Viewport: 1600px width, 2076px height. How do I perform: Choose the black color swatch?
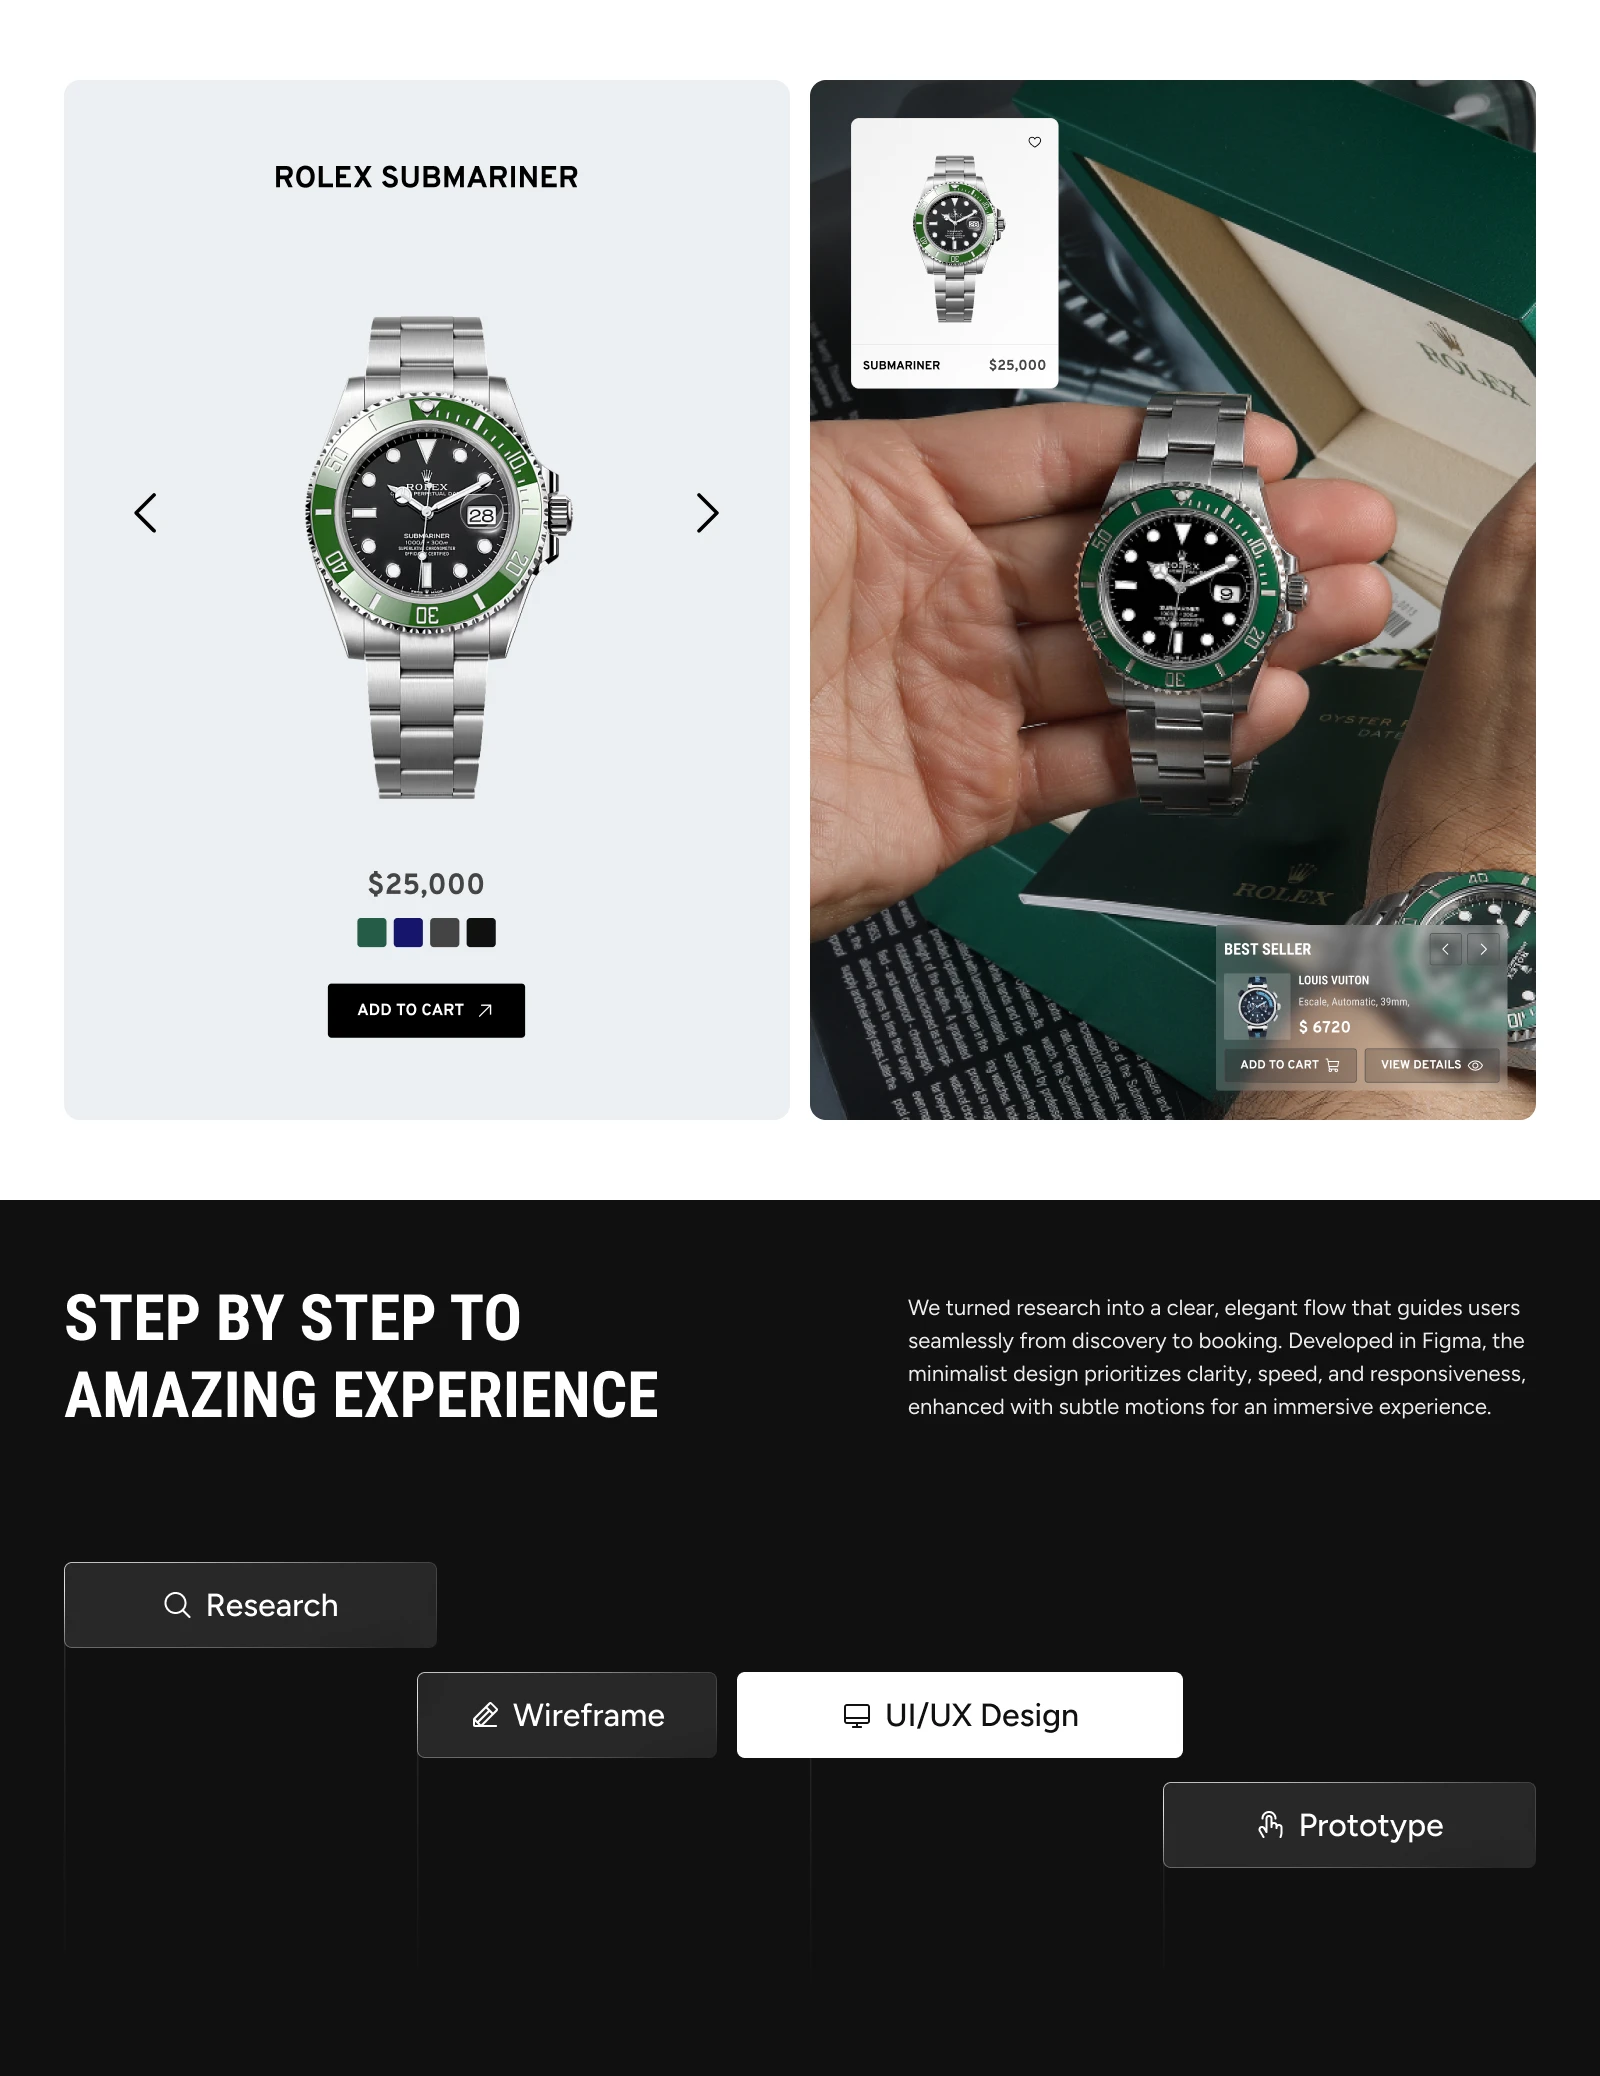pyautogui.click(x=481, y=932)
